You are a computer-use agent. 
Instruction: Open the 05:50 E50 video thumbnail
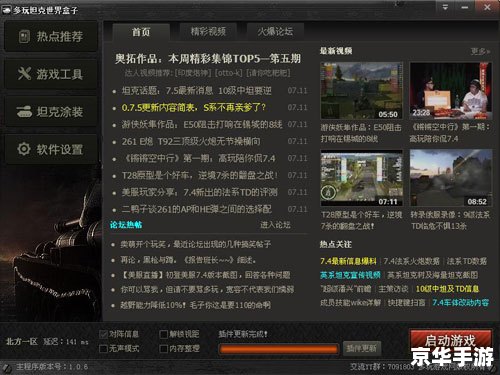click(x=362, y=90)
